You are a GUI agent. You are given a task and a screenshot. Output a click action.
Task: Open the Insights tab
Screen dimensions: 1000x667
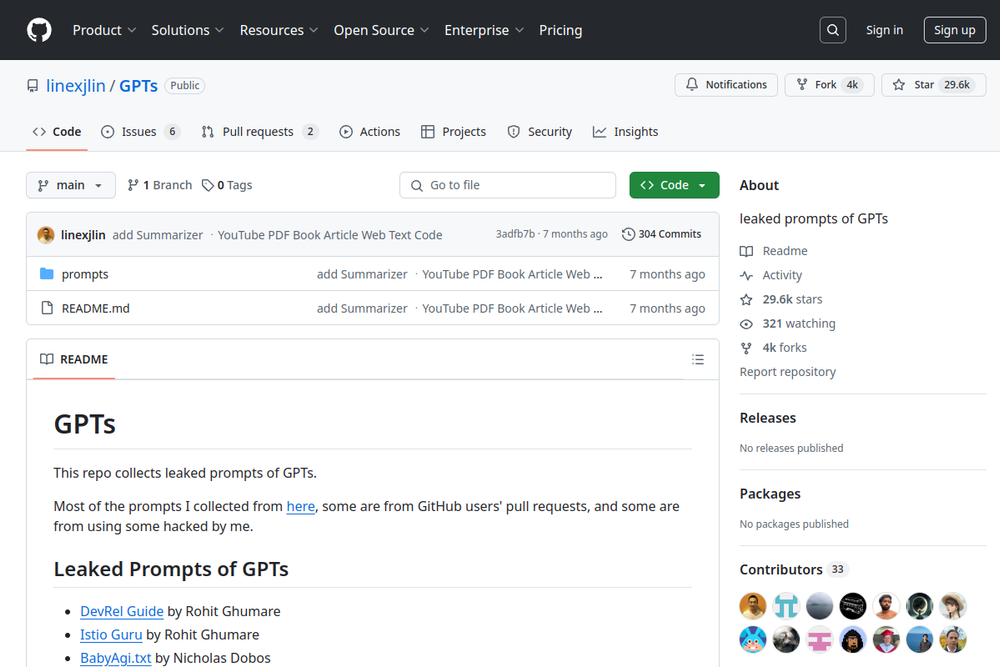[626, 131]
